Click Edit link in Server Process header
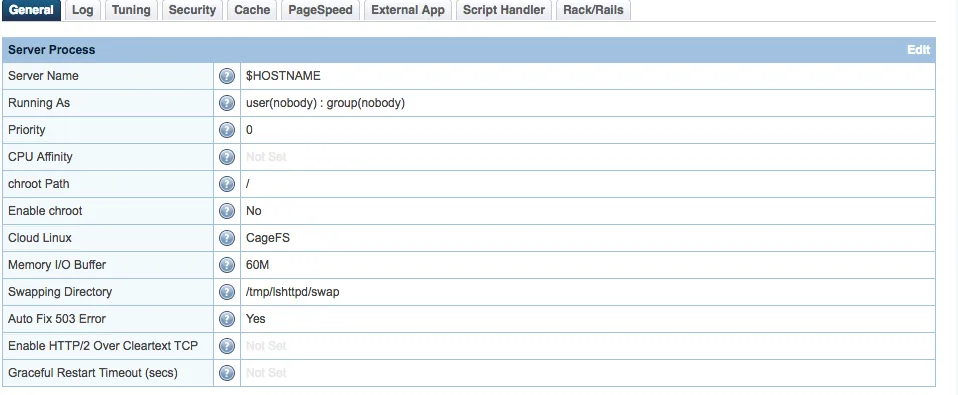 918,50
